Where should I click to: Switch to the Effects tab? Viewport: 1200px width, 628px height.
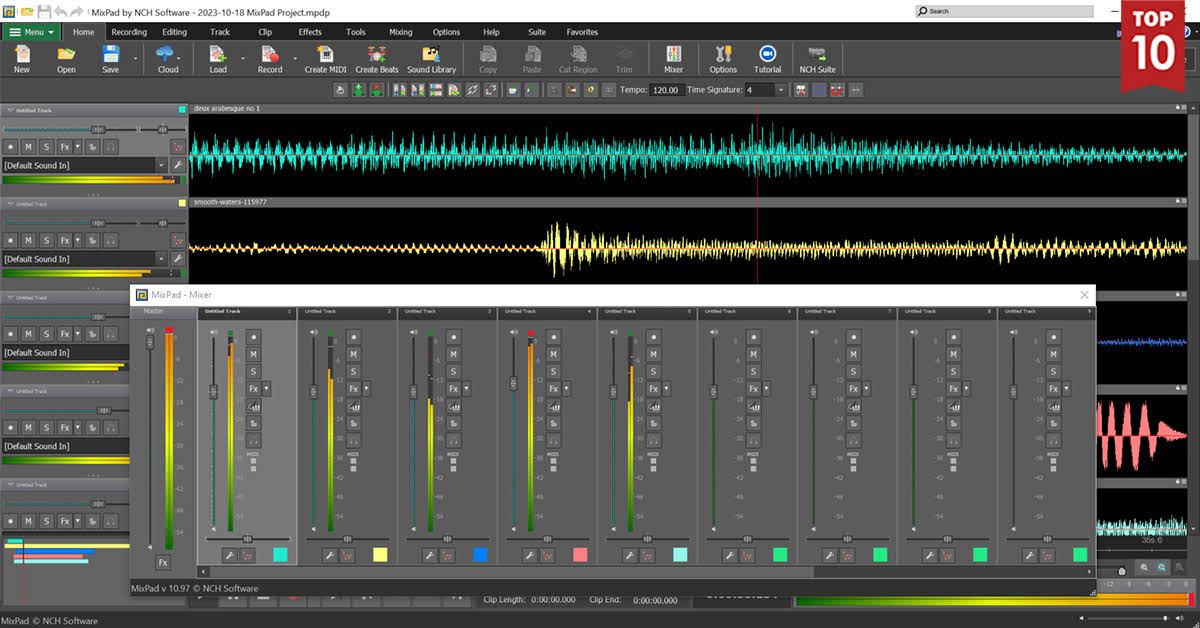click(310, 32)
